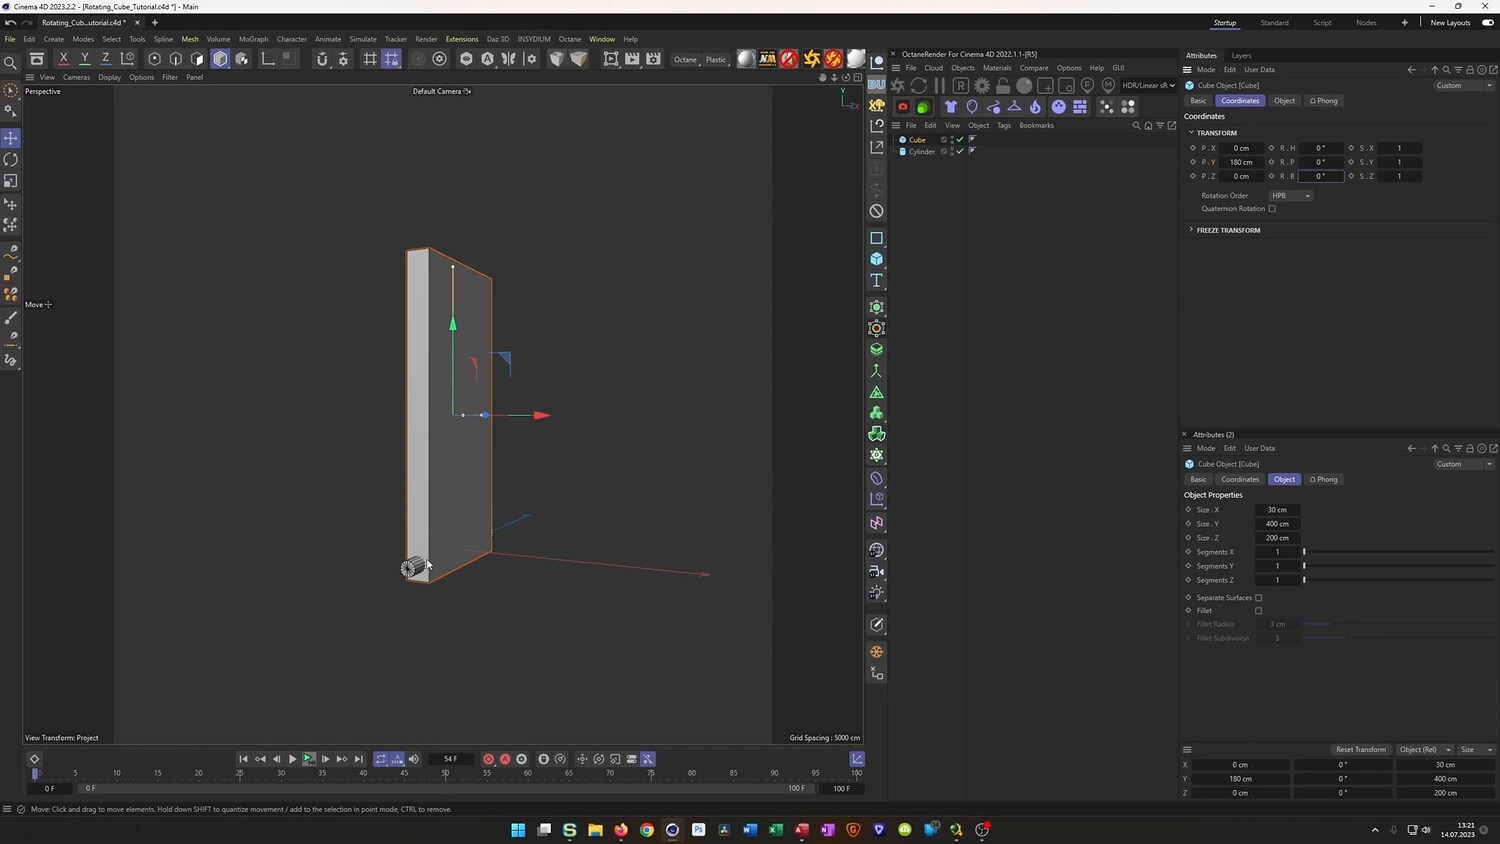Image resolution: width=1500 pixels, height=844 pixels.
Task: Click the Octane pause render icon
Action: click(940, 86)
